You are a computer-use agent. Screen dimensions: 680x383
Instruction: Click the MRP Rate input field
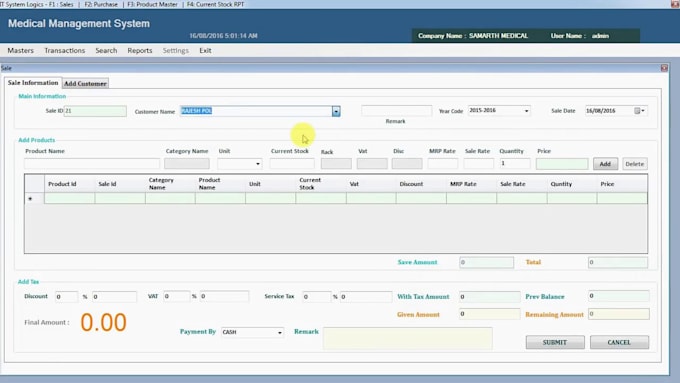click(443, 164)
